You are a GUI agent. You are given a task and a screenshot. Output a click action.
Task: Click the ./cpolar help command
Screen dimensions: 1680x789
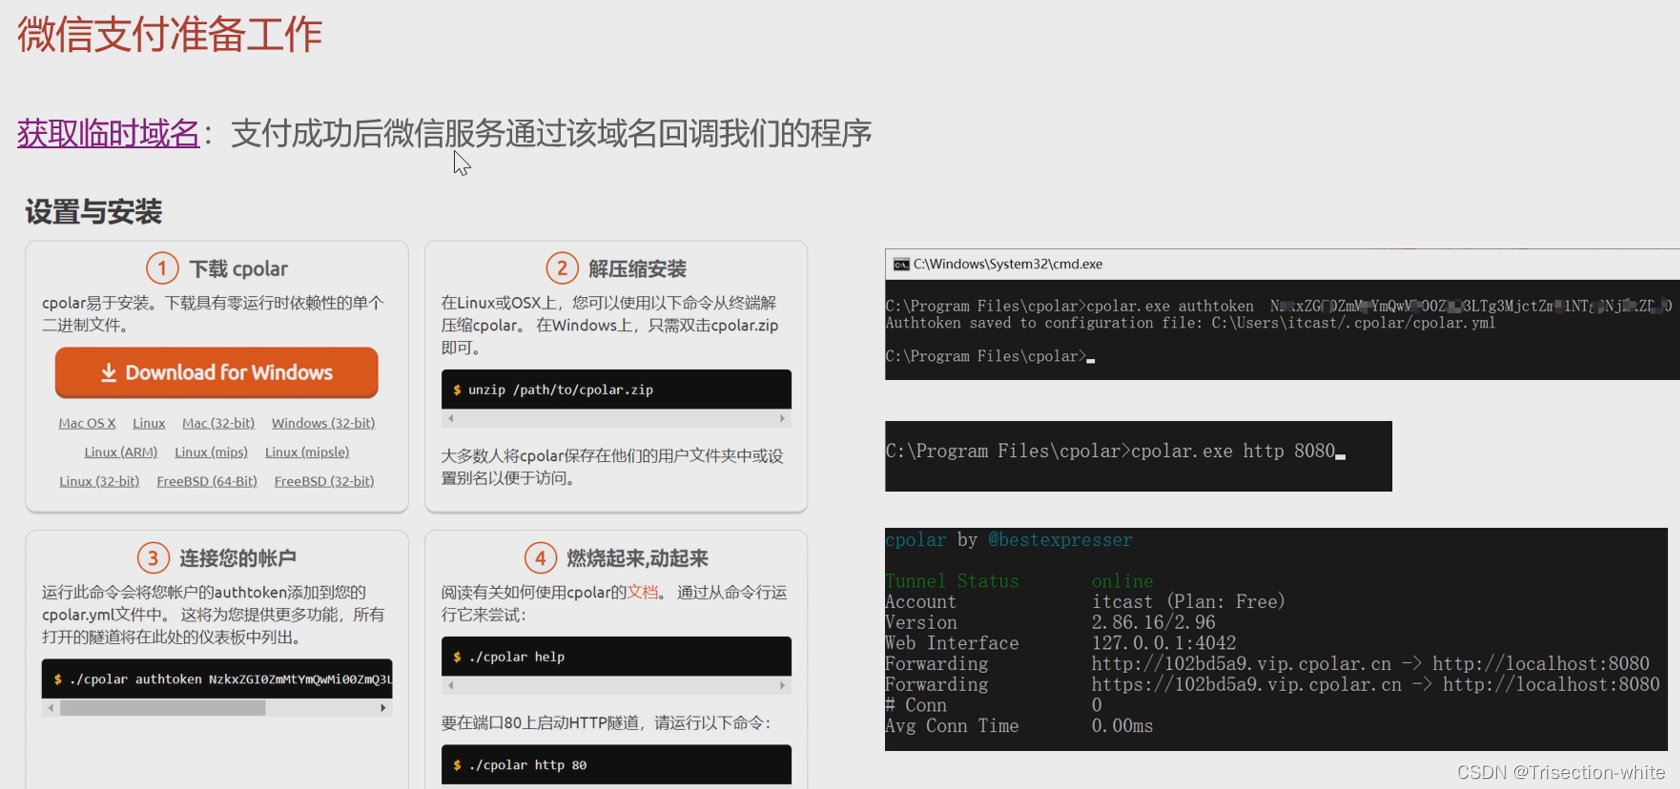coord(516,657)
